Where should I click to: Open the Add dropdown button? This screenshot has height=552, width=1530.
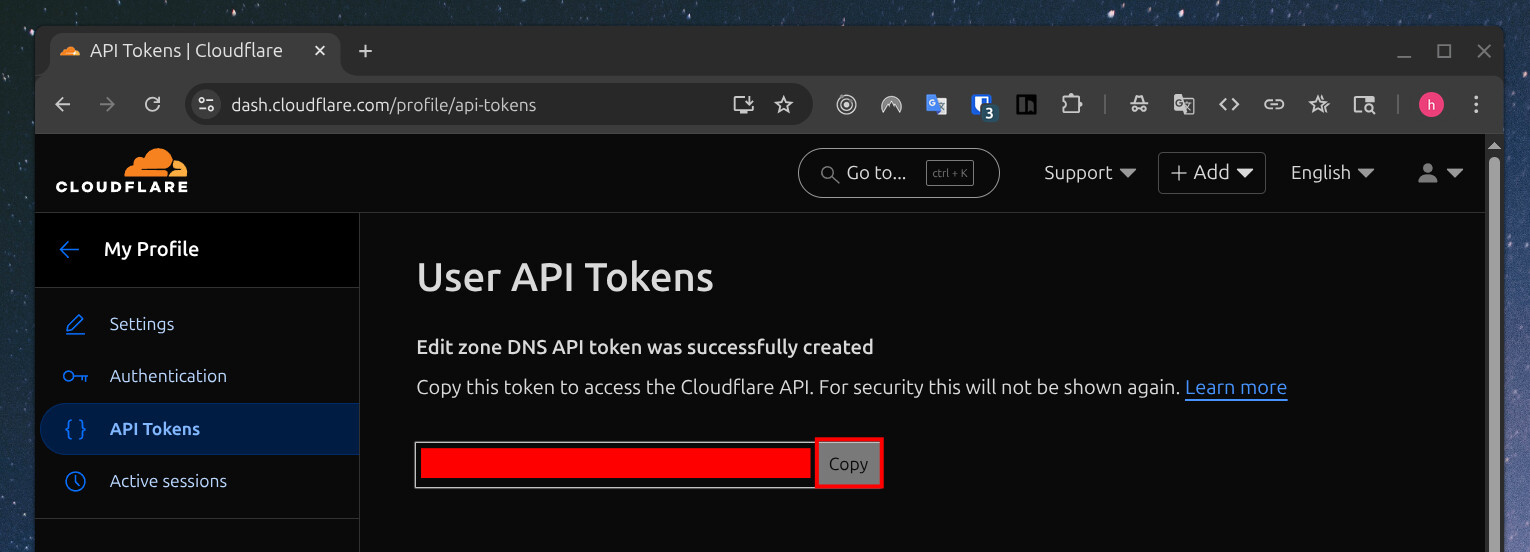click(1212, 173)
